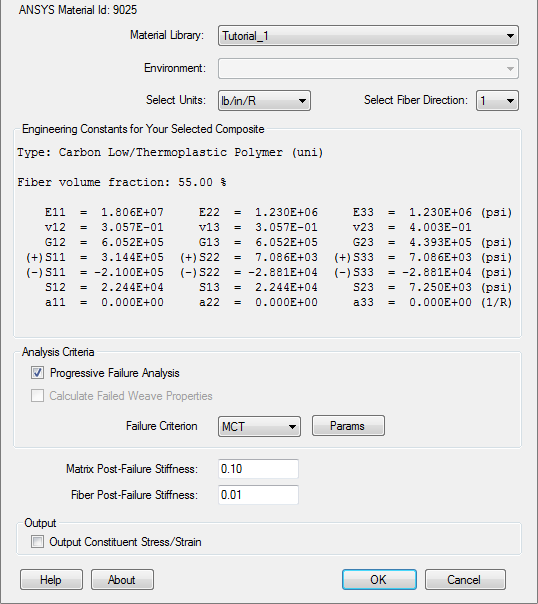Viewport: 538px width, 604px height.
Task: Open the Select Fiber Direction dropdown
Action: point(497,101)
